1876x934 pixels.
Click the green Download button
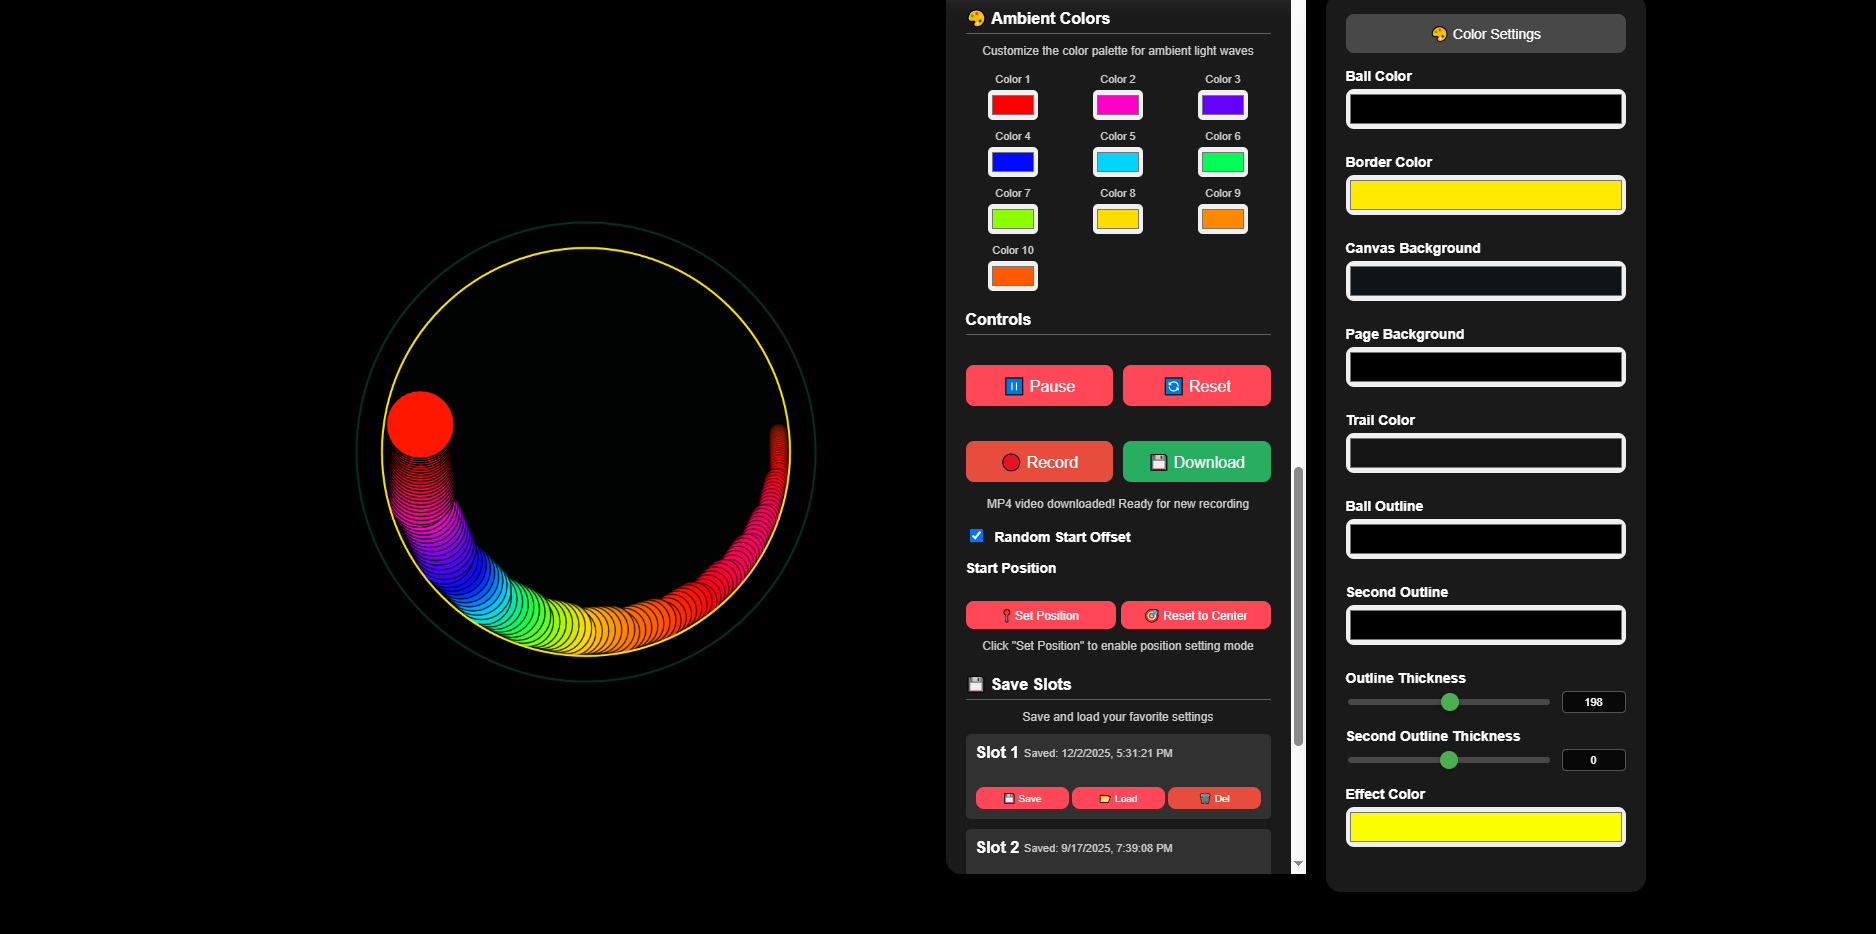click(1196, 462)
